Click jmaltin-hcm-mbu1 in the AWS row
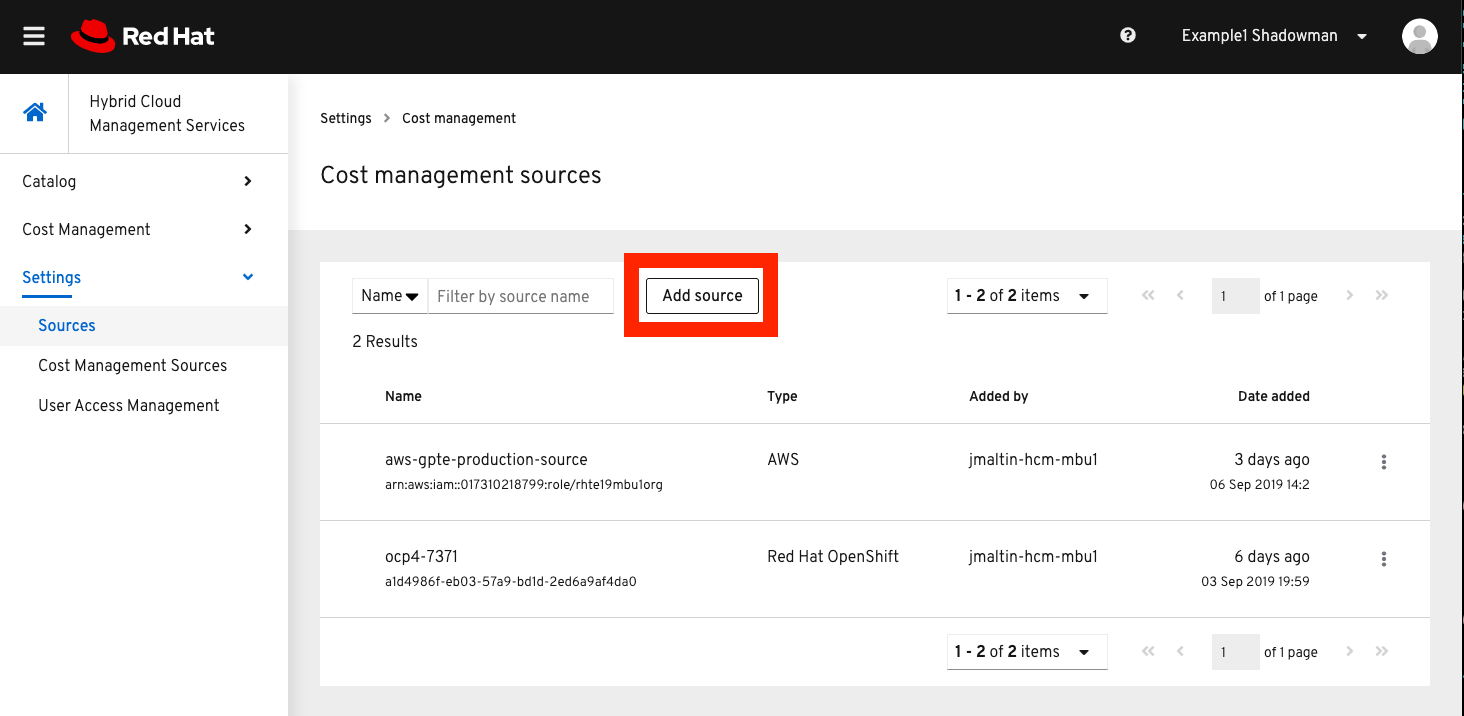 click(x=1033, y=460)
